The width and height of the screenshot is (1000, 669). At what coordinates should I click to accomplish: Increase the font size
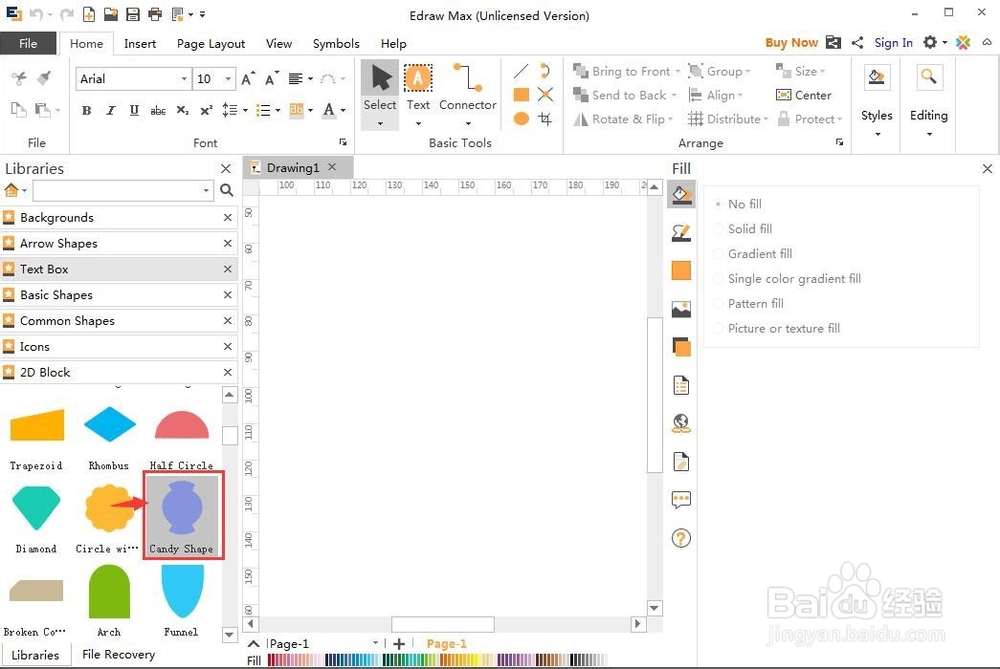[x=248, y=78]
